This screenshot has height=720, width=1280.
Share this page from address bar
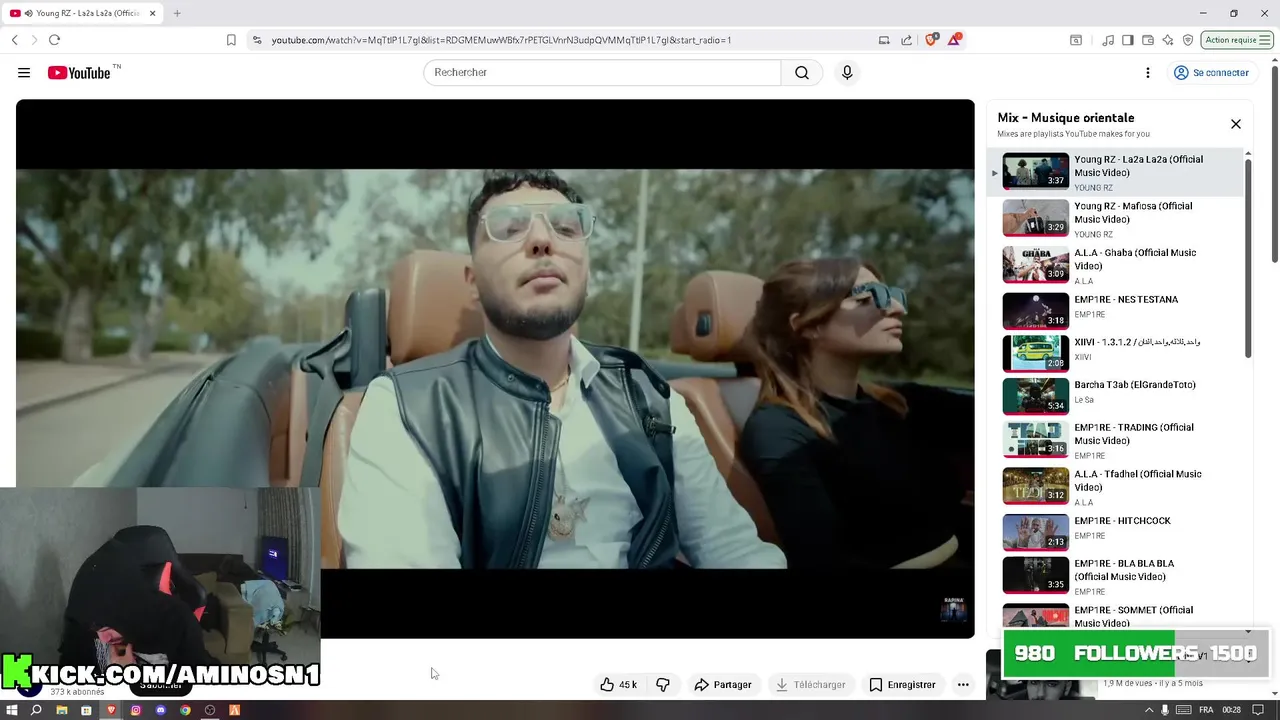pos(906,40)
